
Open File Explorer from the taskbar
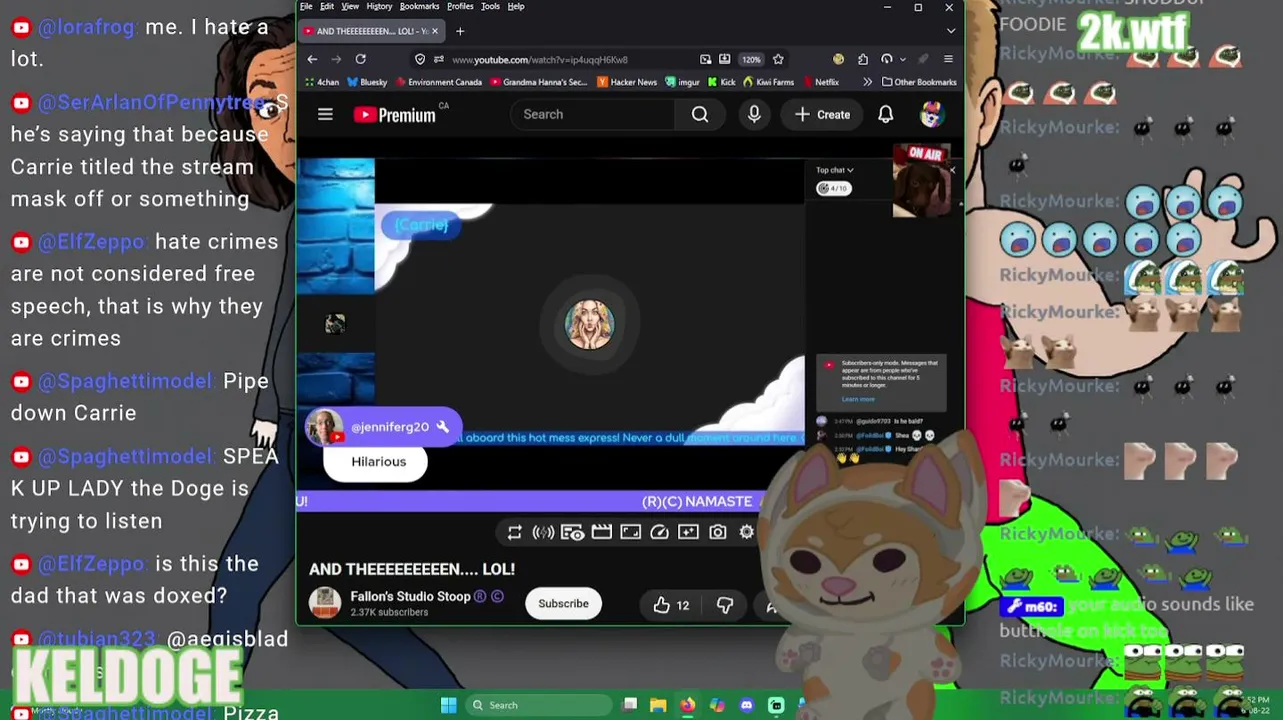[658, 705]
